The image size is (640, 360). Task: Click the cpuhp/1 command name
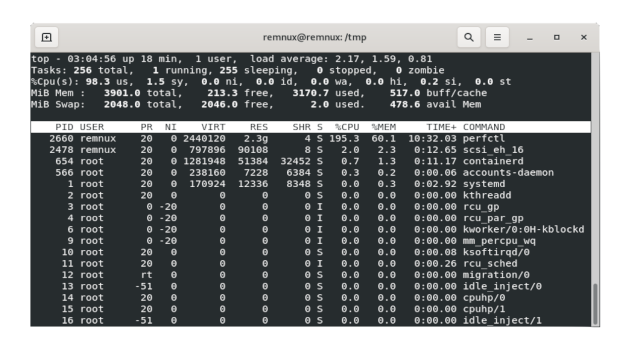coord(483,309)
